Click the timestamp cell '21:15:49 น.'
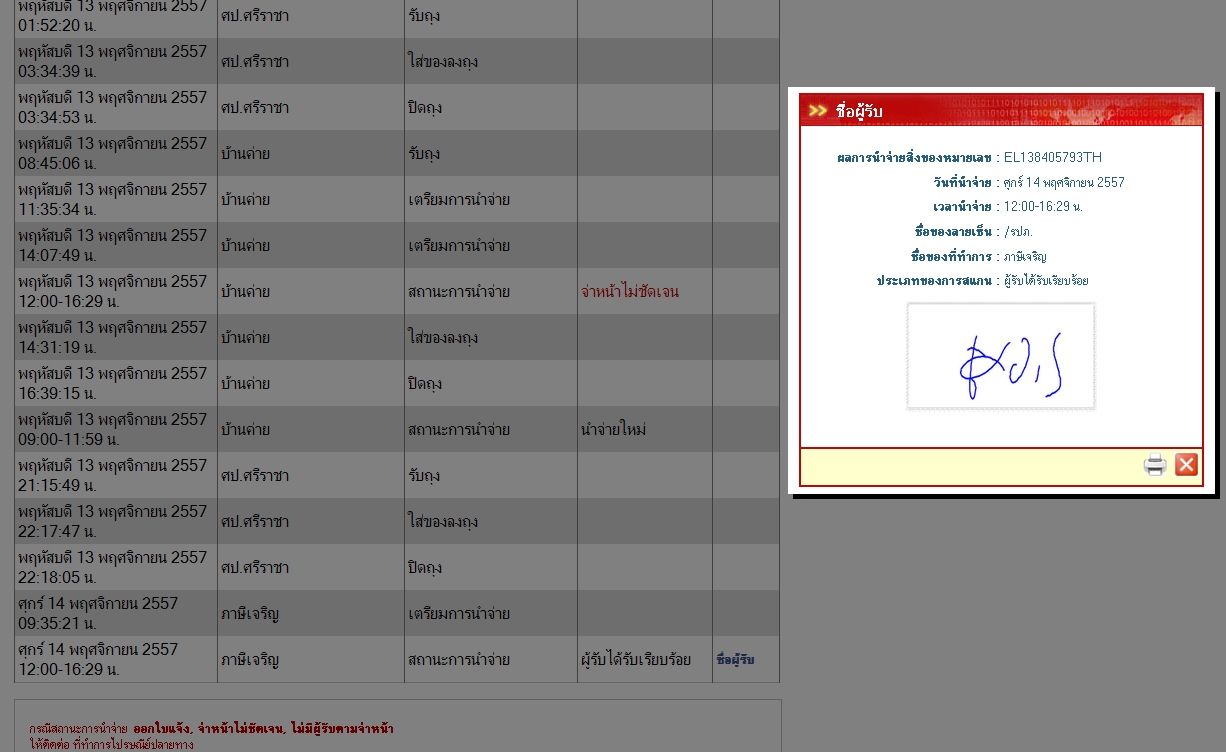The width and height of the screenshot is (1226, 752). [x=116, y=475]
